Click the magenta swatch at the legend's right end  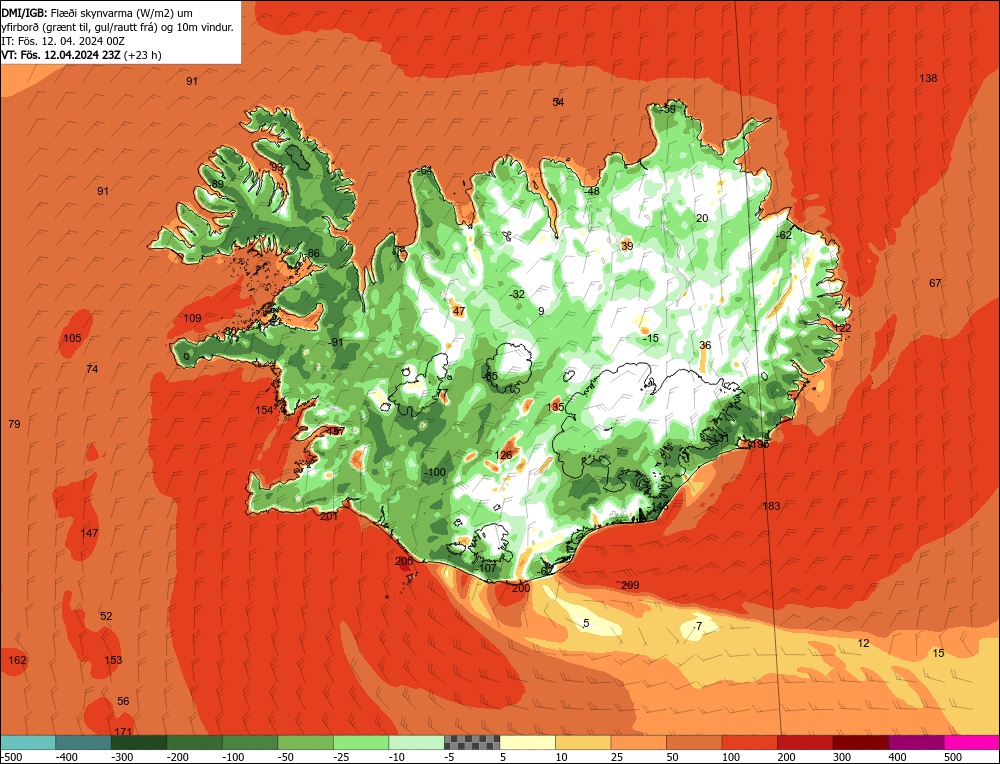pyautogui.click(x=971, y=742)
